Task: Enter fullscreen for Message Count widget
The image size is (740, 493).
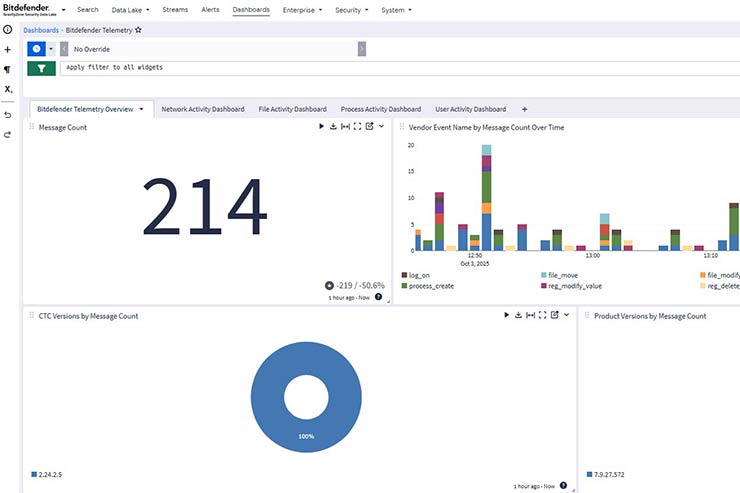Action: [x=357, y=127]
